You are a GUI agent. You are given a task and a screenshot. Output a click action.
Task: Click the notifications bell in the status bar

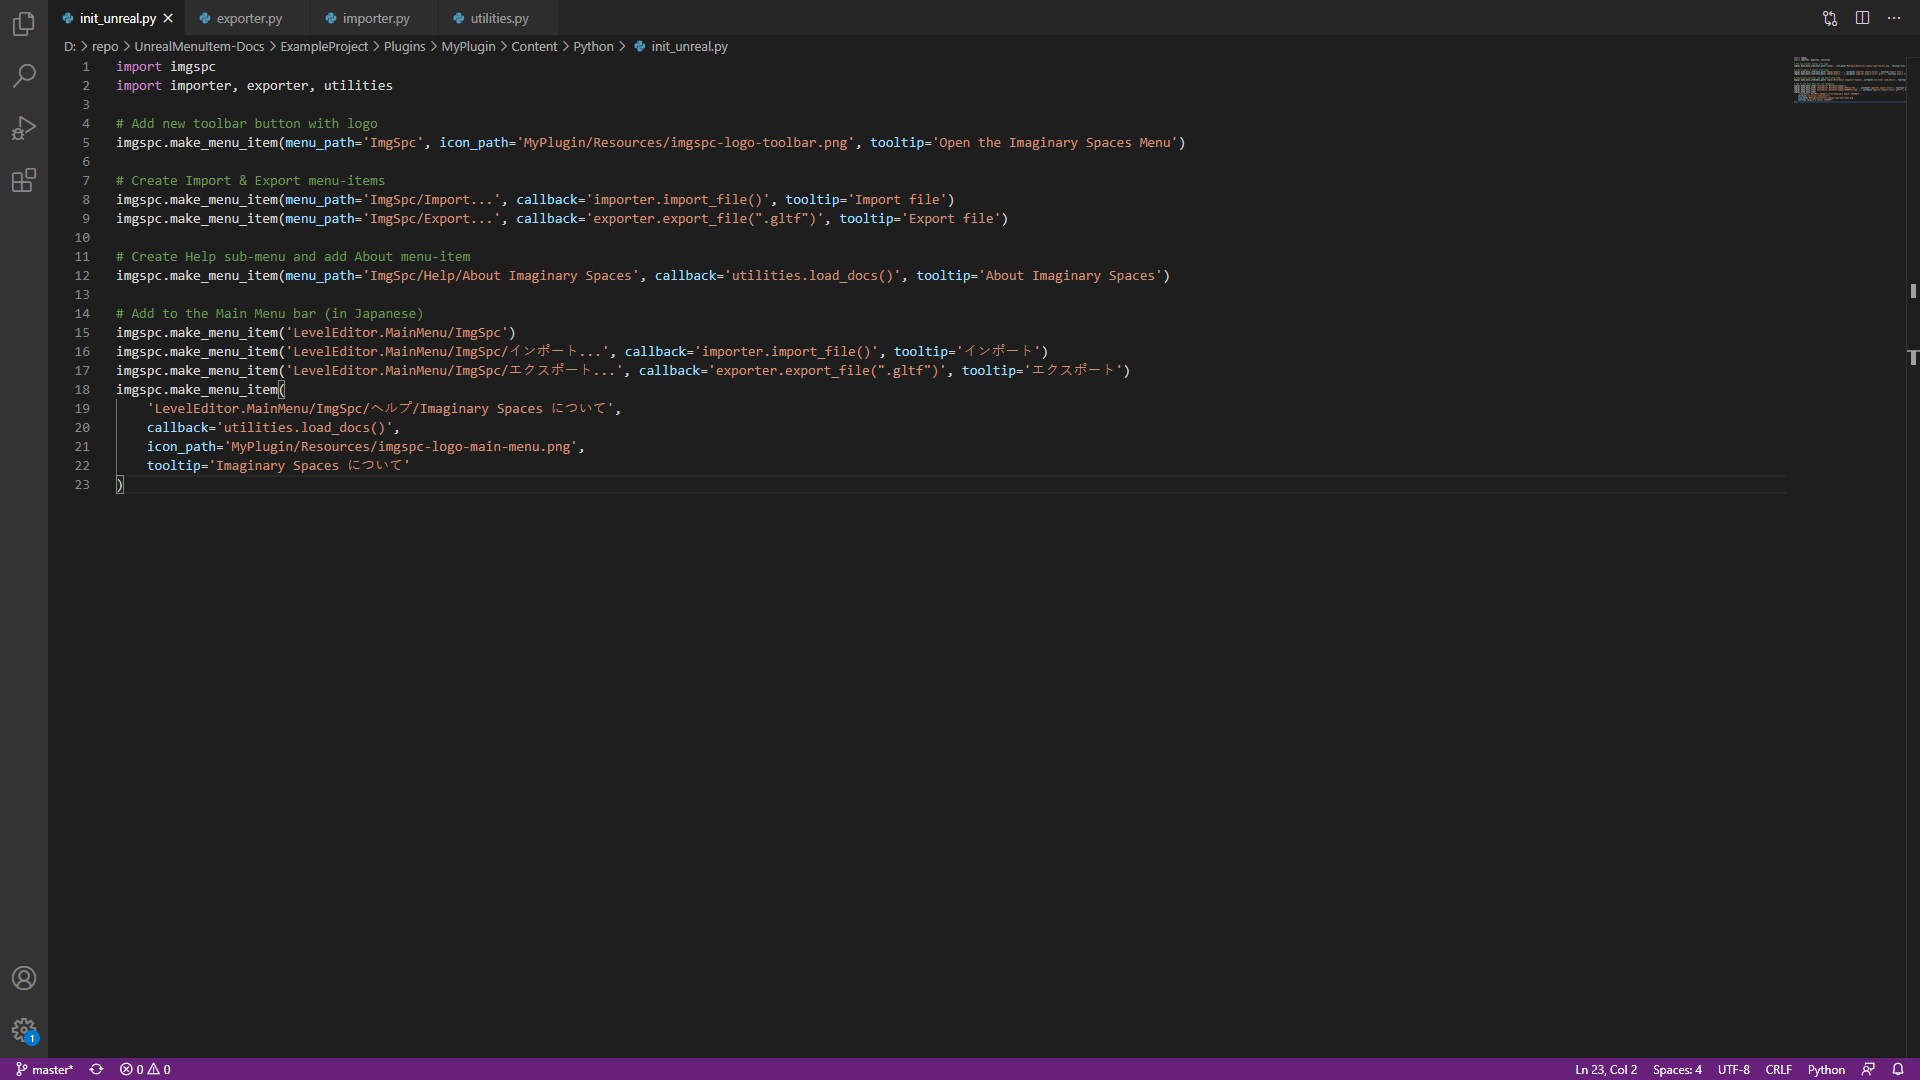click(1897, 1069)
